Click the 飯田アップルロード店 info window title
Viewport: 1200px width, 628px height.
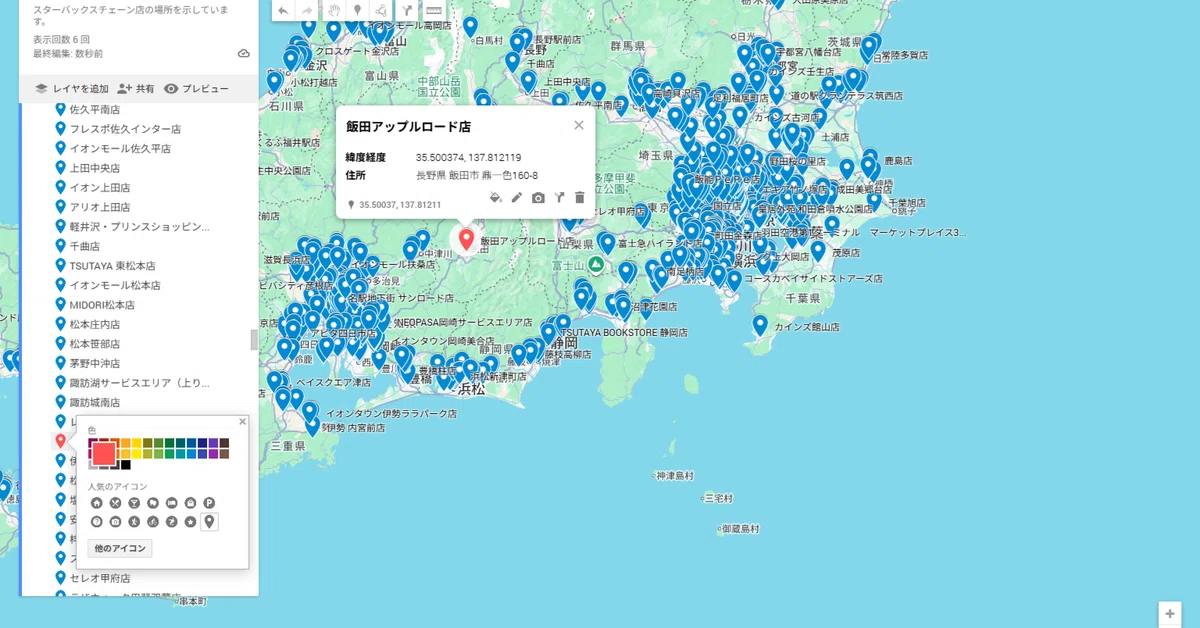tap(408, 127)
